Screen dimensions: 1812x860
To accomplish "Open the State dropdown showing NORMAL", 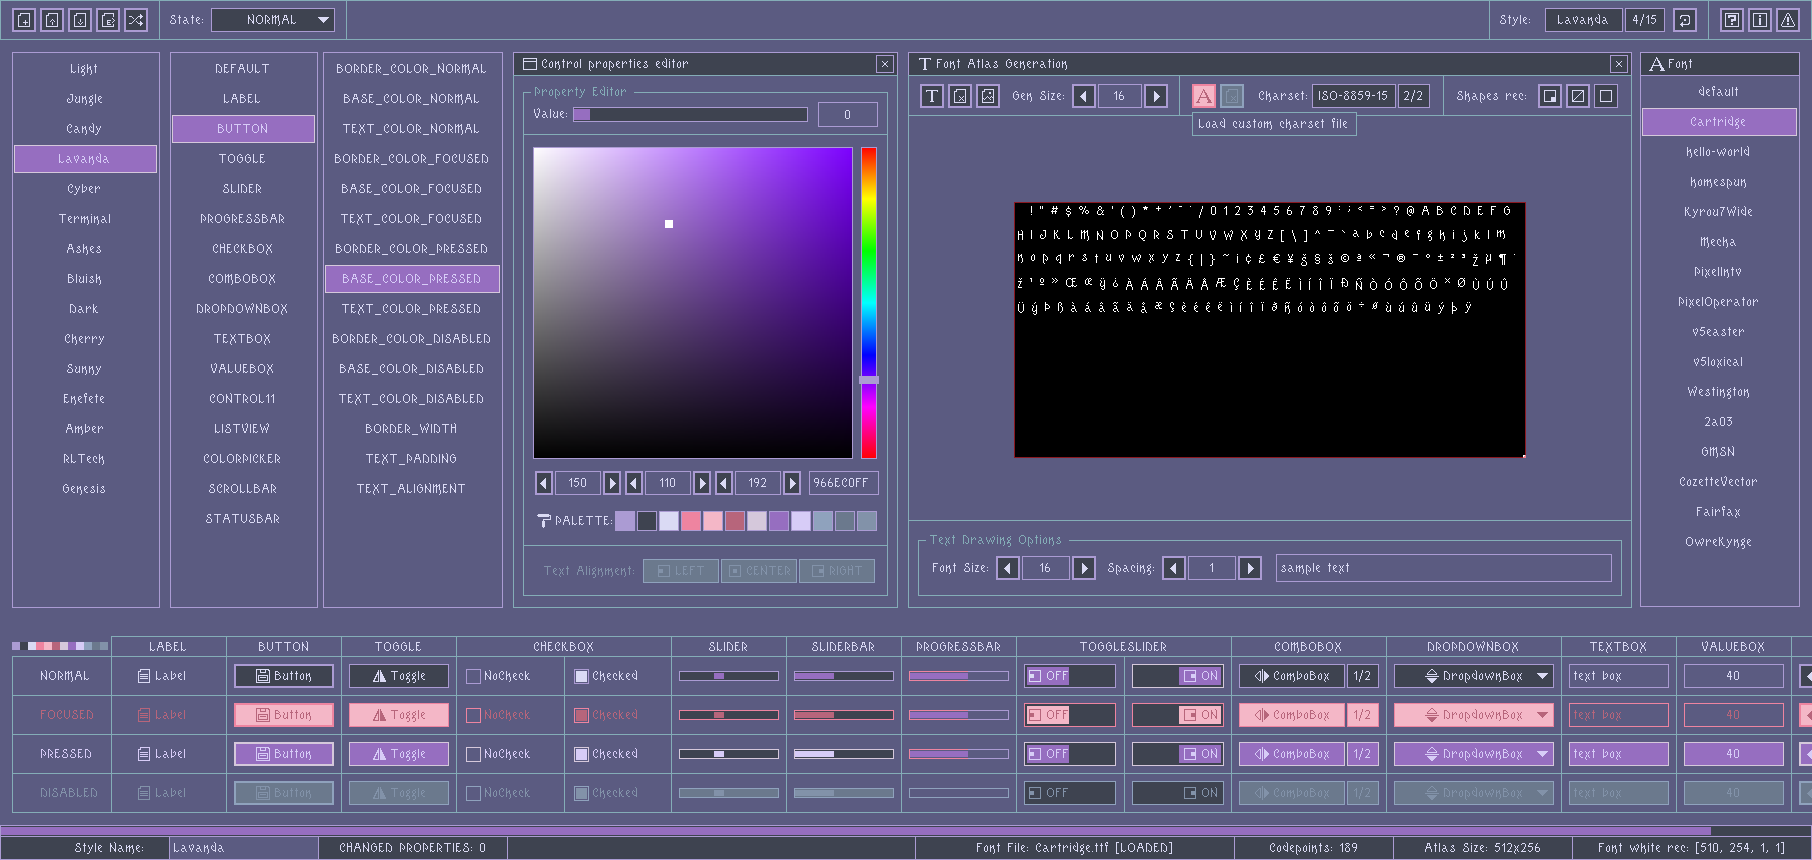I will (x=273, y=20).
